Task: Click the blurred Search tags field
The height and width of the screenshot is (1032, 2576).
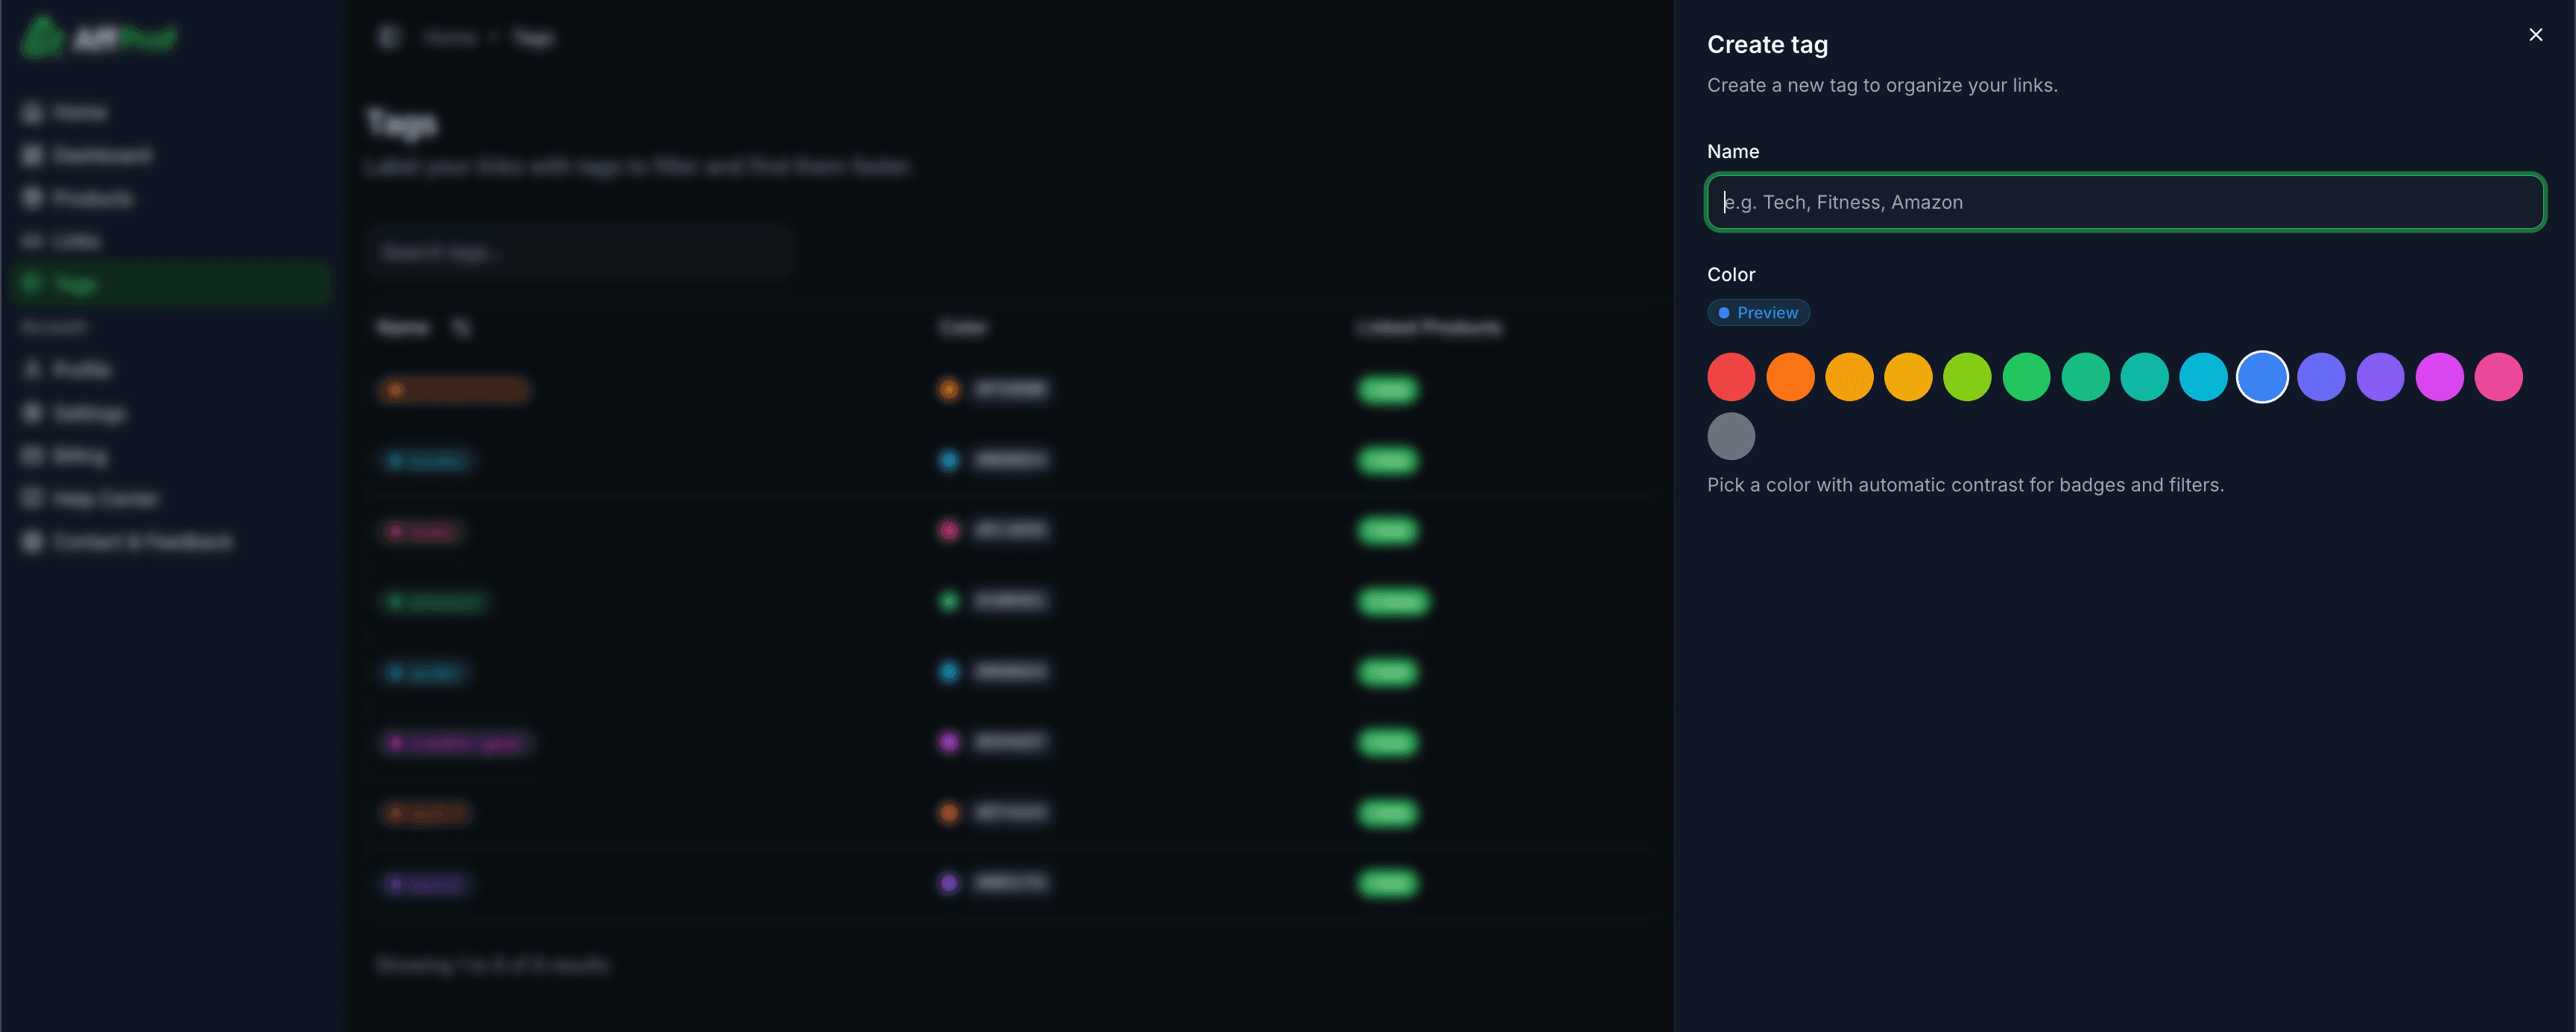Action: [x=580, y=253]
